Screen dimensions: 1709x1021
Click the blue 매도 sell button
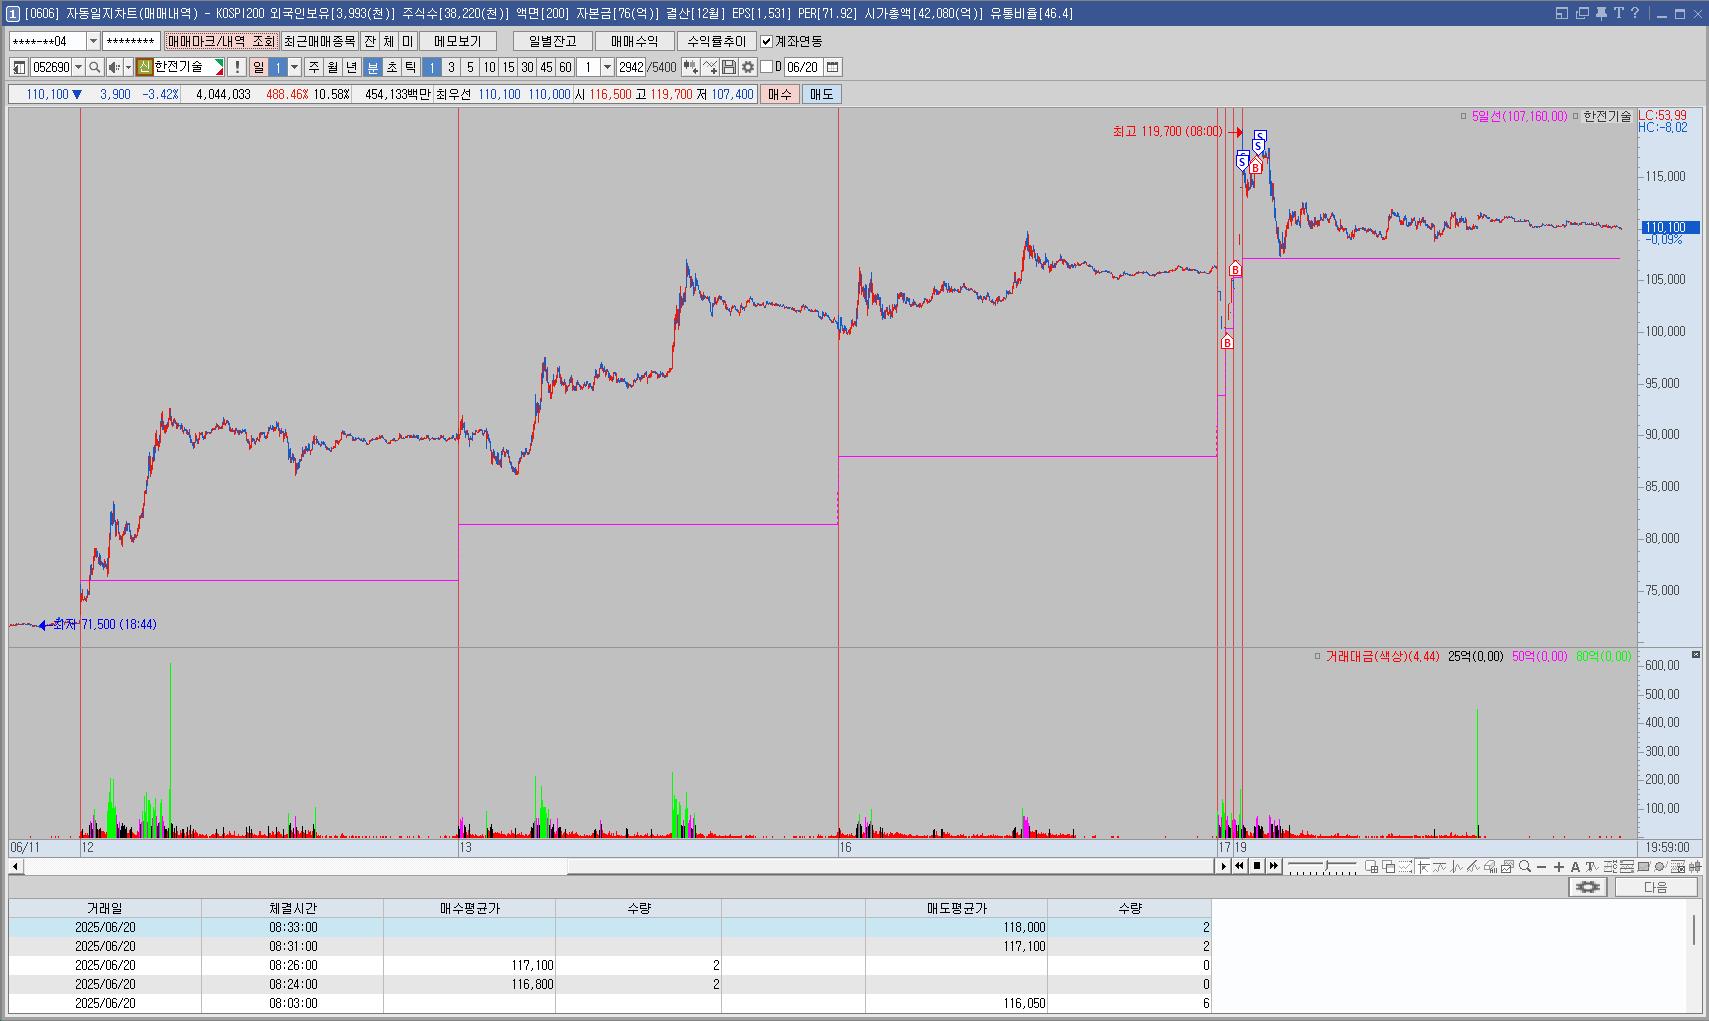coord(821,94)
